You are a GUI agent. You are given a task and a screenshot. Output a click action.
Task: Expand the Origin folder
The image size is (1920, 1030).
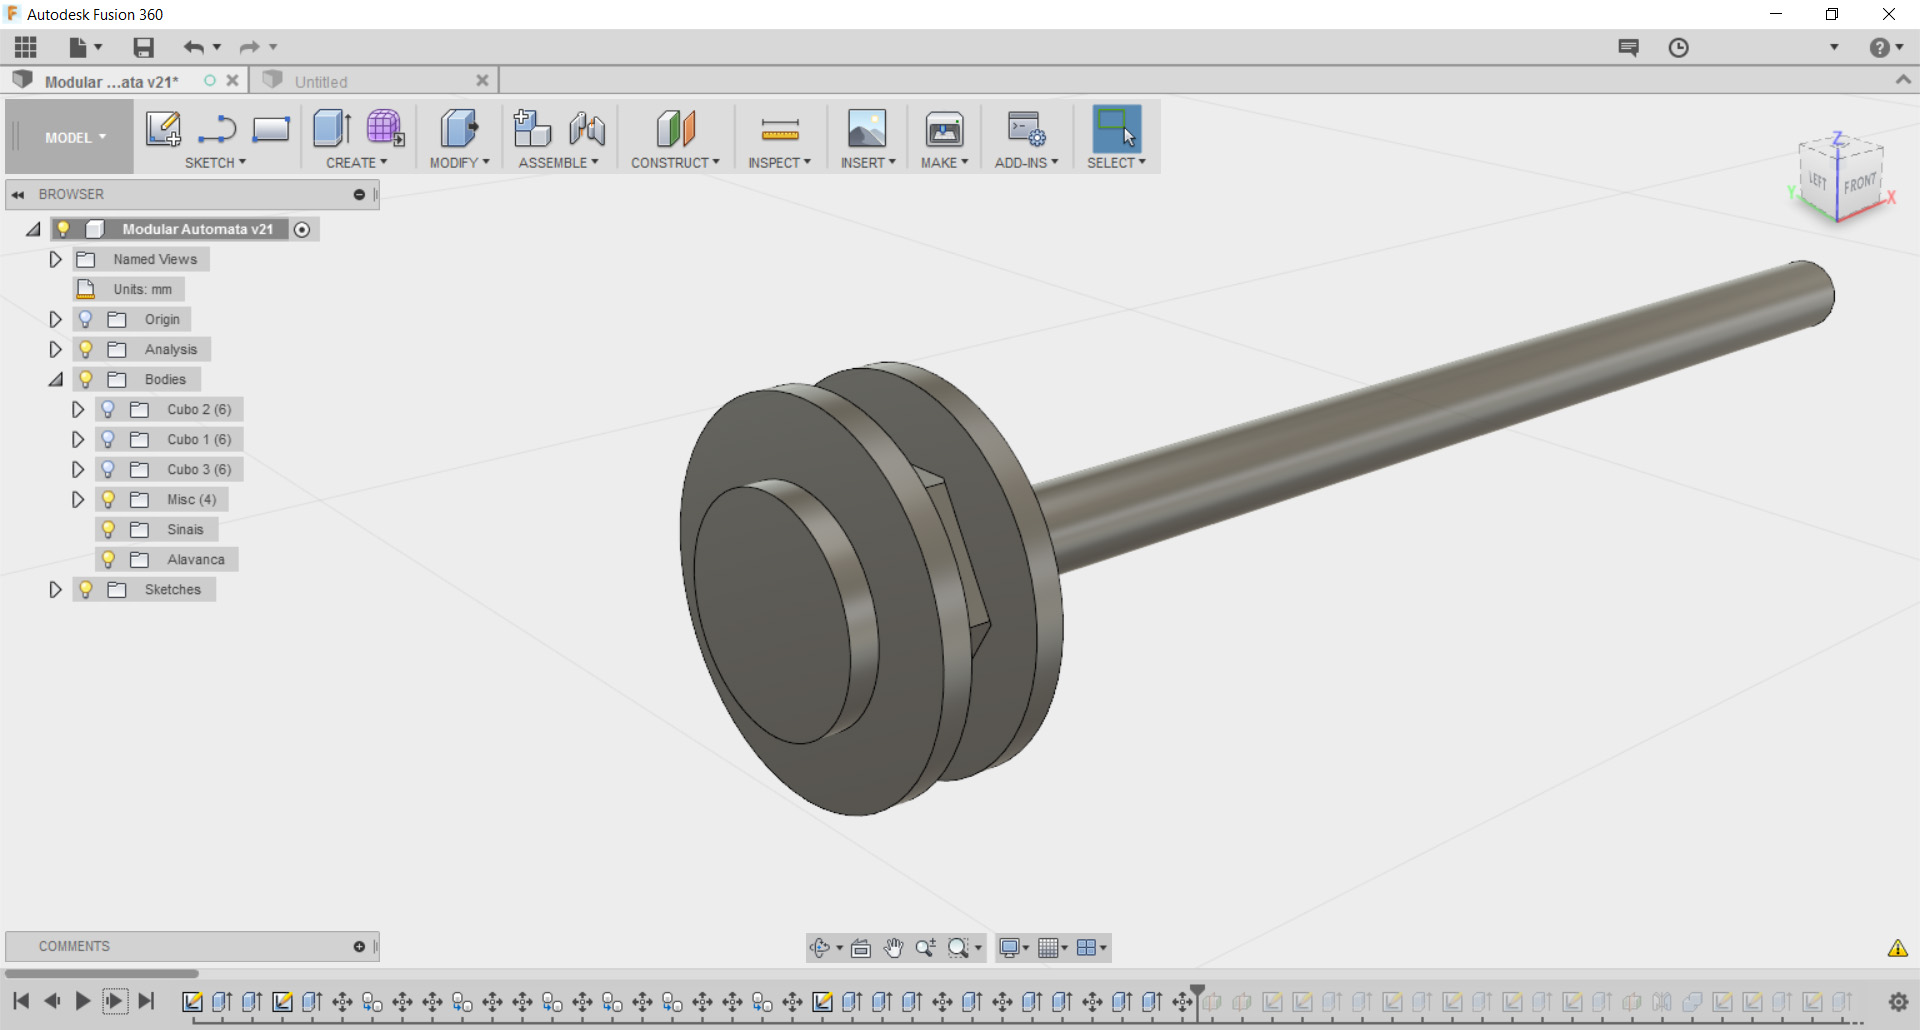56,319
